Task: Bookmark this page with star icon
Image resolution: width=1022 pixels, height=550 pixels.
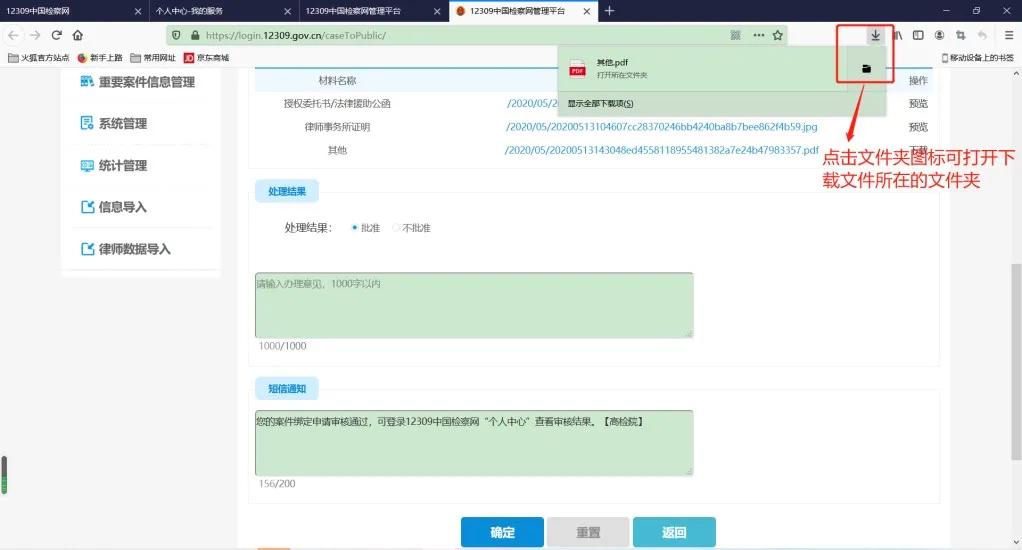Action: point(778,35)
